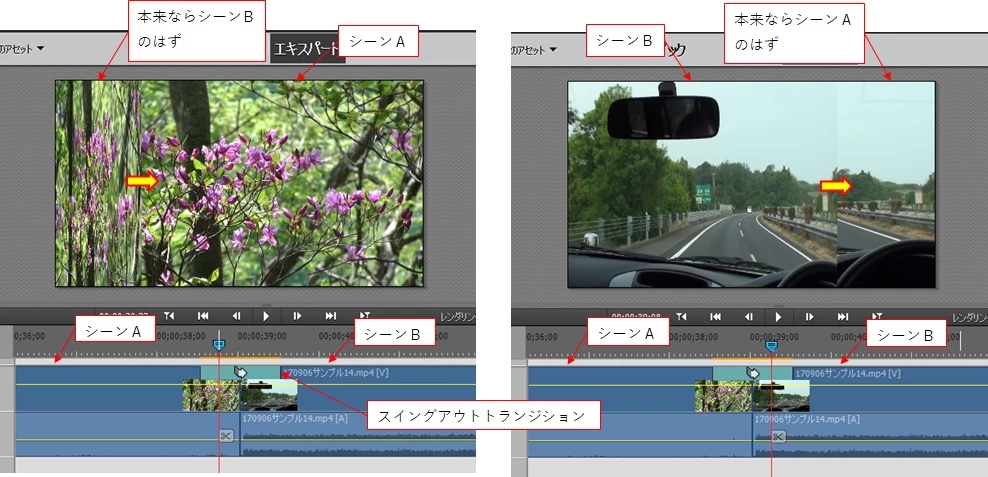Viewport: 988px width, 477px height.
Task: Step forward one frame in left screenshot
Action: click(x=297, y=316)
